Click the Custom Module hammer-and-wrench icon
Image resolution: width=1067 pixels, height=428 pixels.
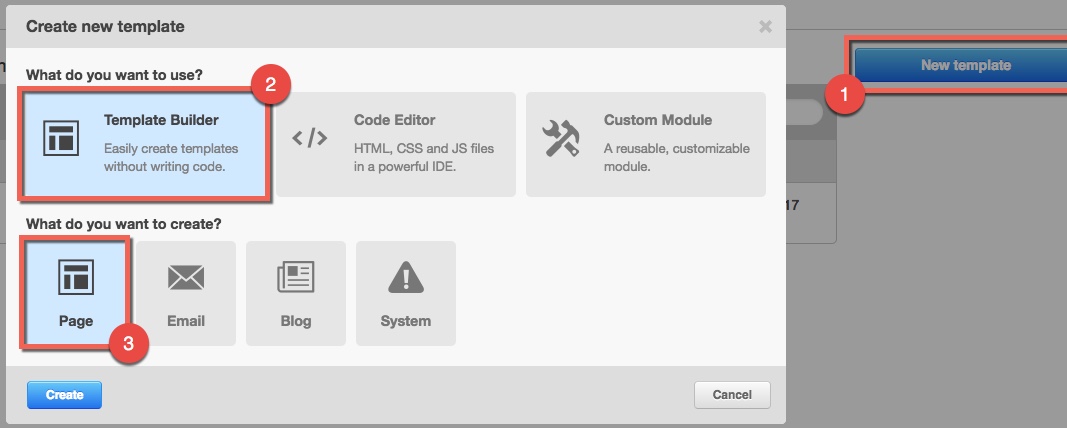561,138
